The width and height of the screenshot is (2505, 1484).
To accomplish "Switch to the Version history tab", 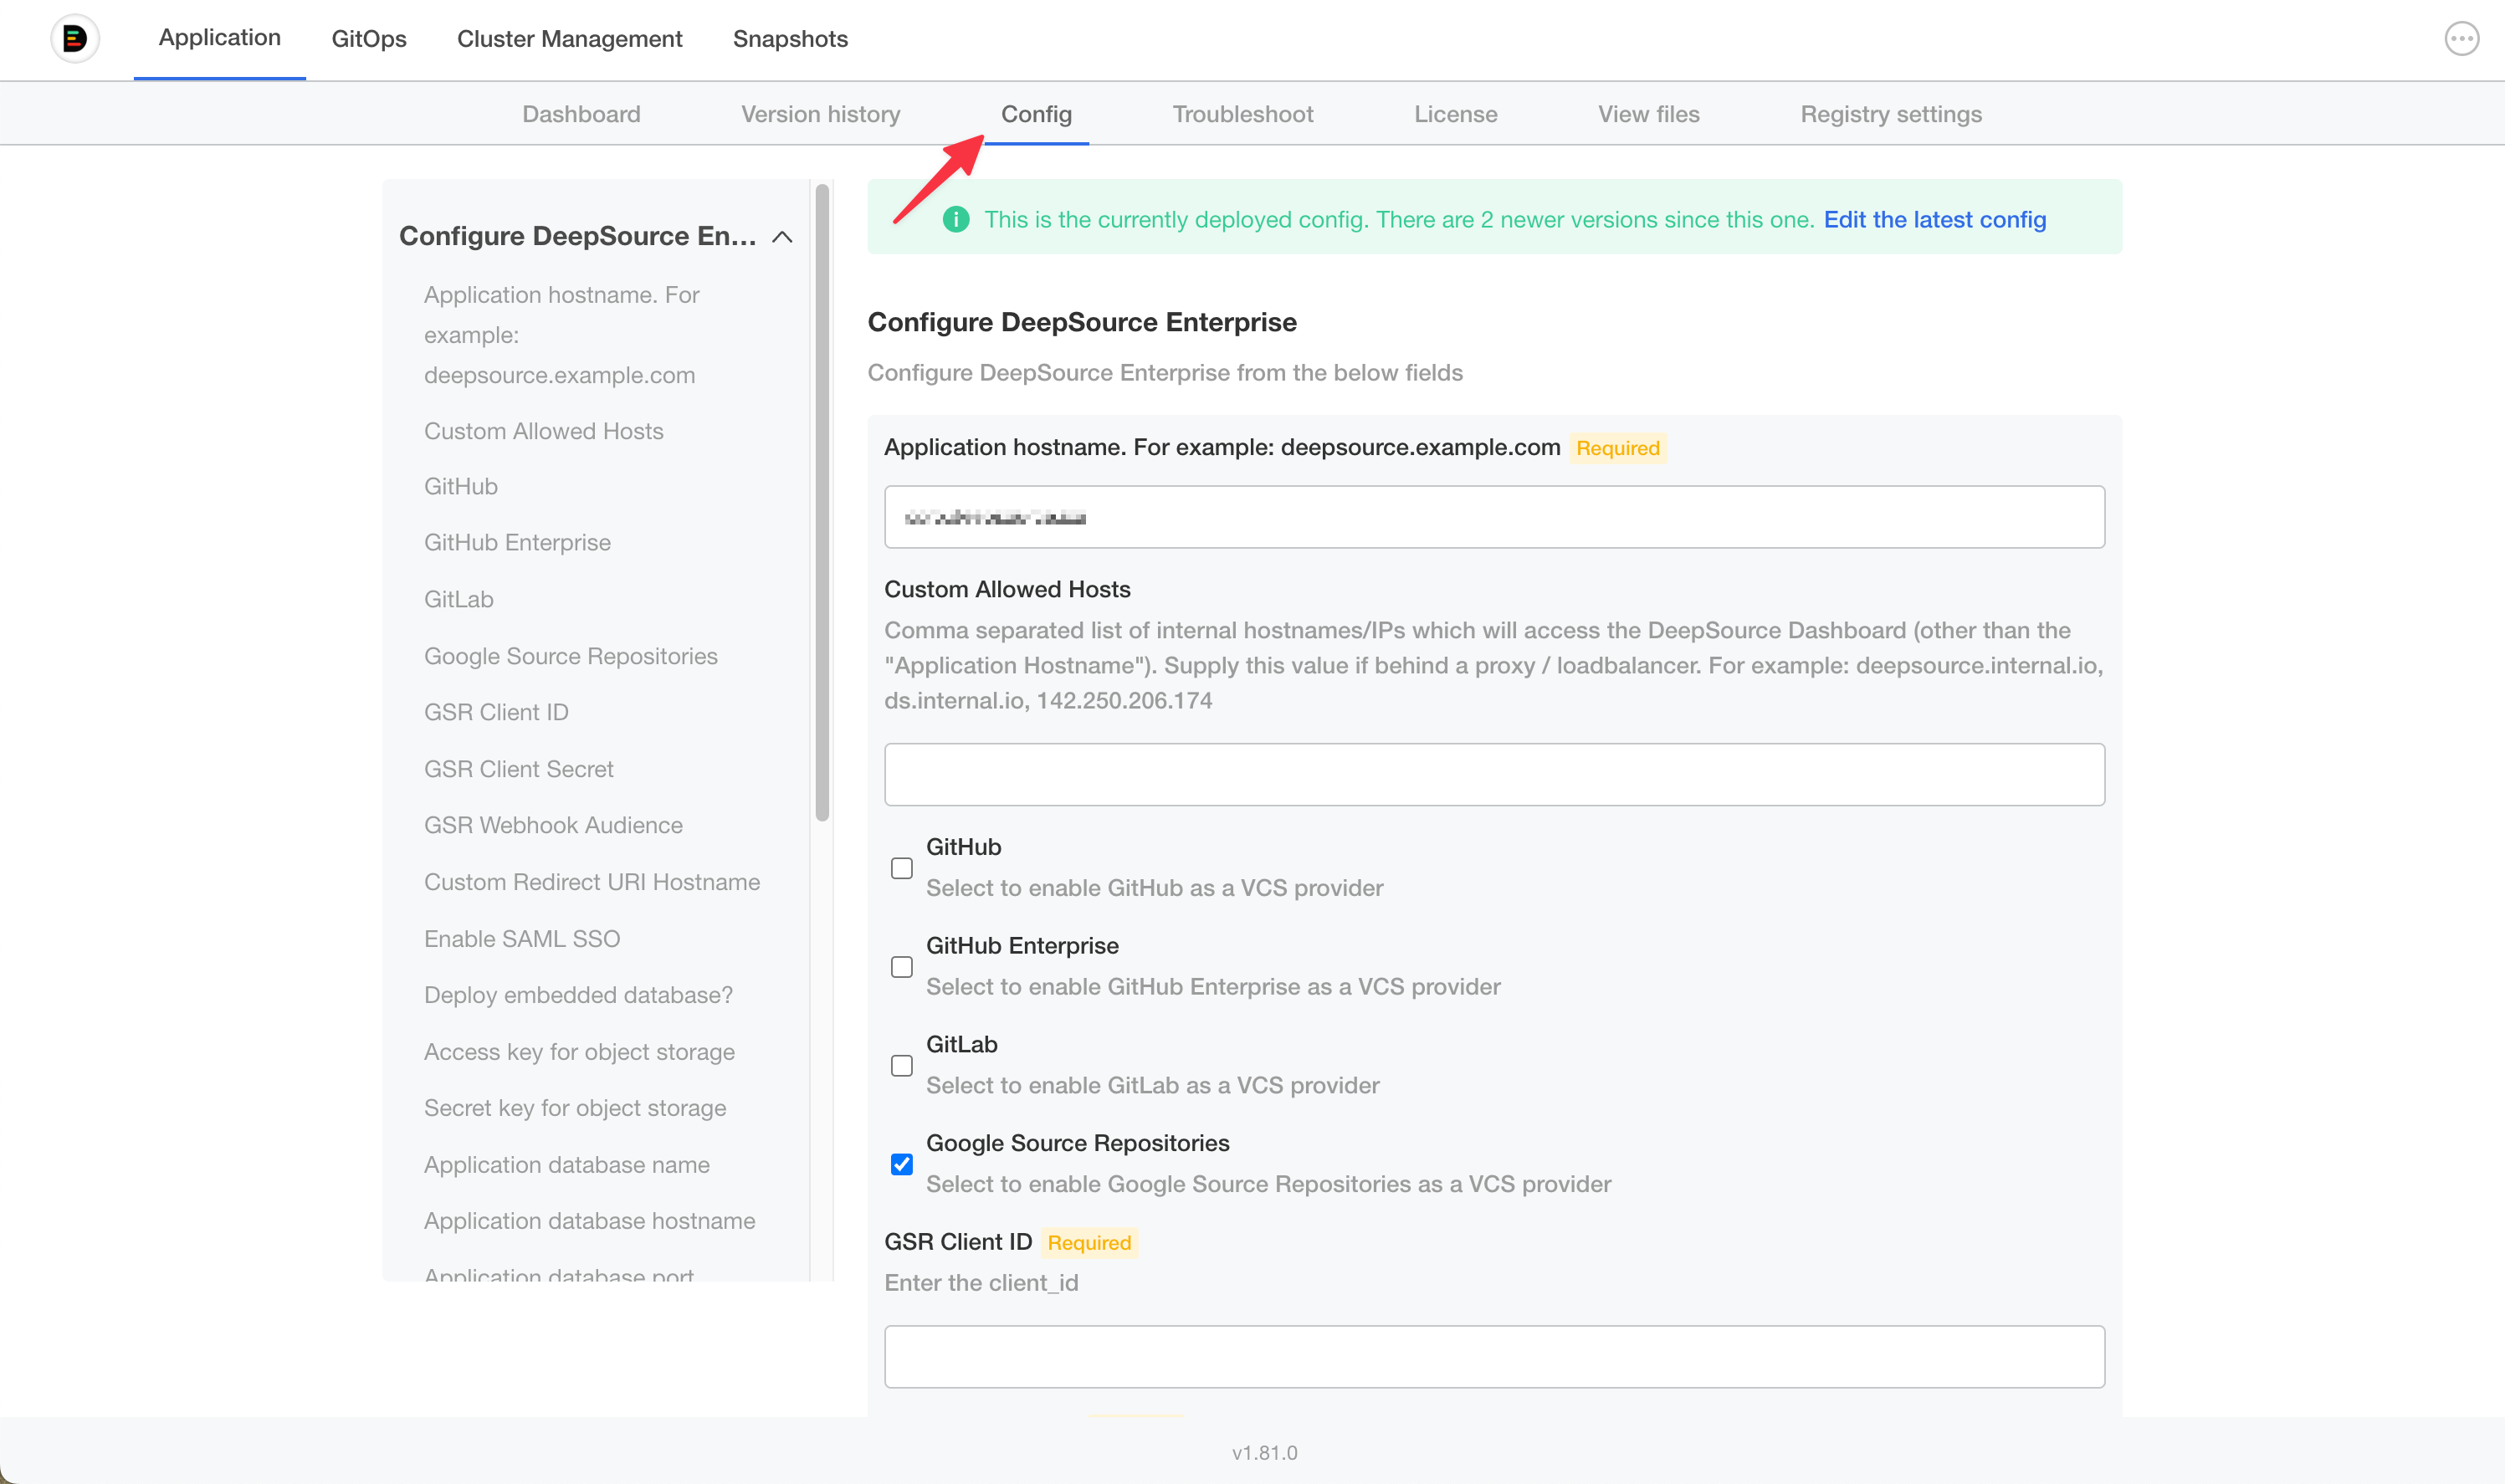I will (x=820, y=113).
